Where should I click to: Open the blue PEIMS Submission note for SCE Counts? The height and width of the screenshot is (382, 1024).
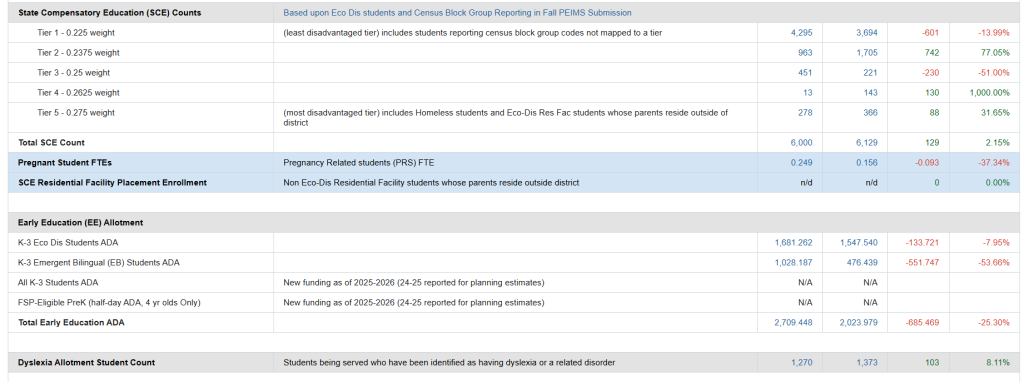click(457, 12)
